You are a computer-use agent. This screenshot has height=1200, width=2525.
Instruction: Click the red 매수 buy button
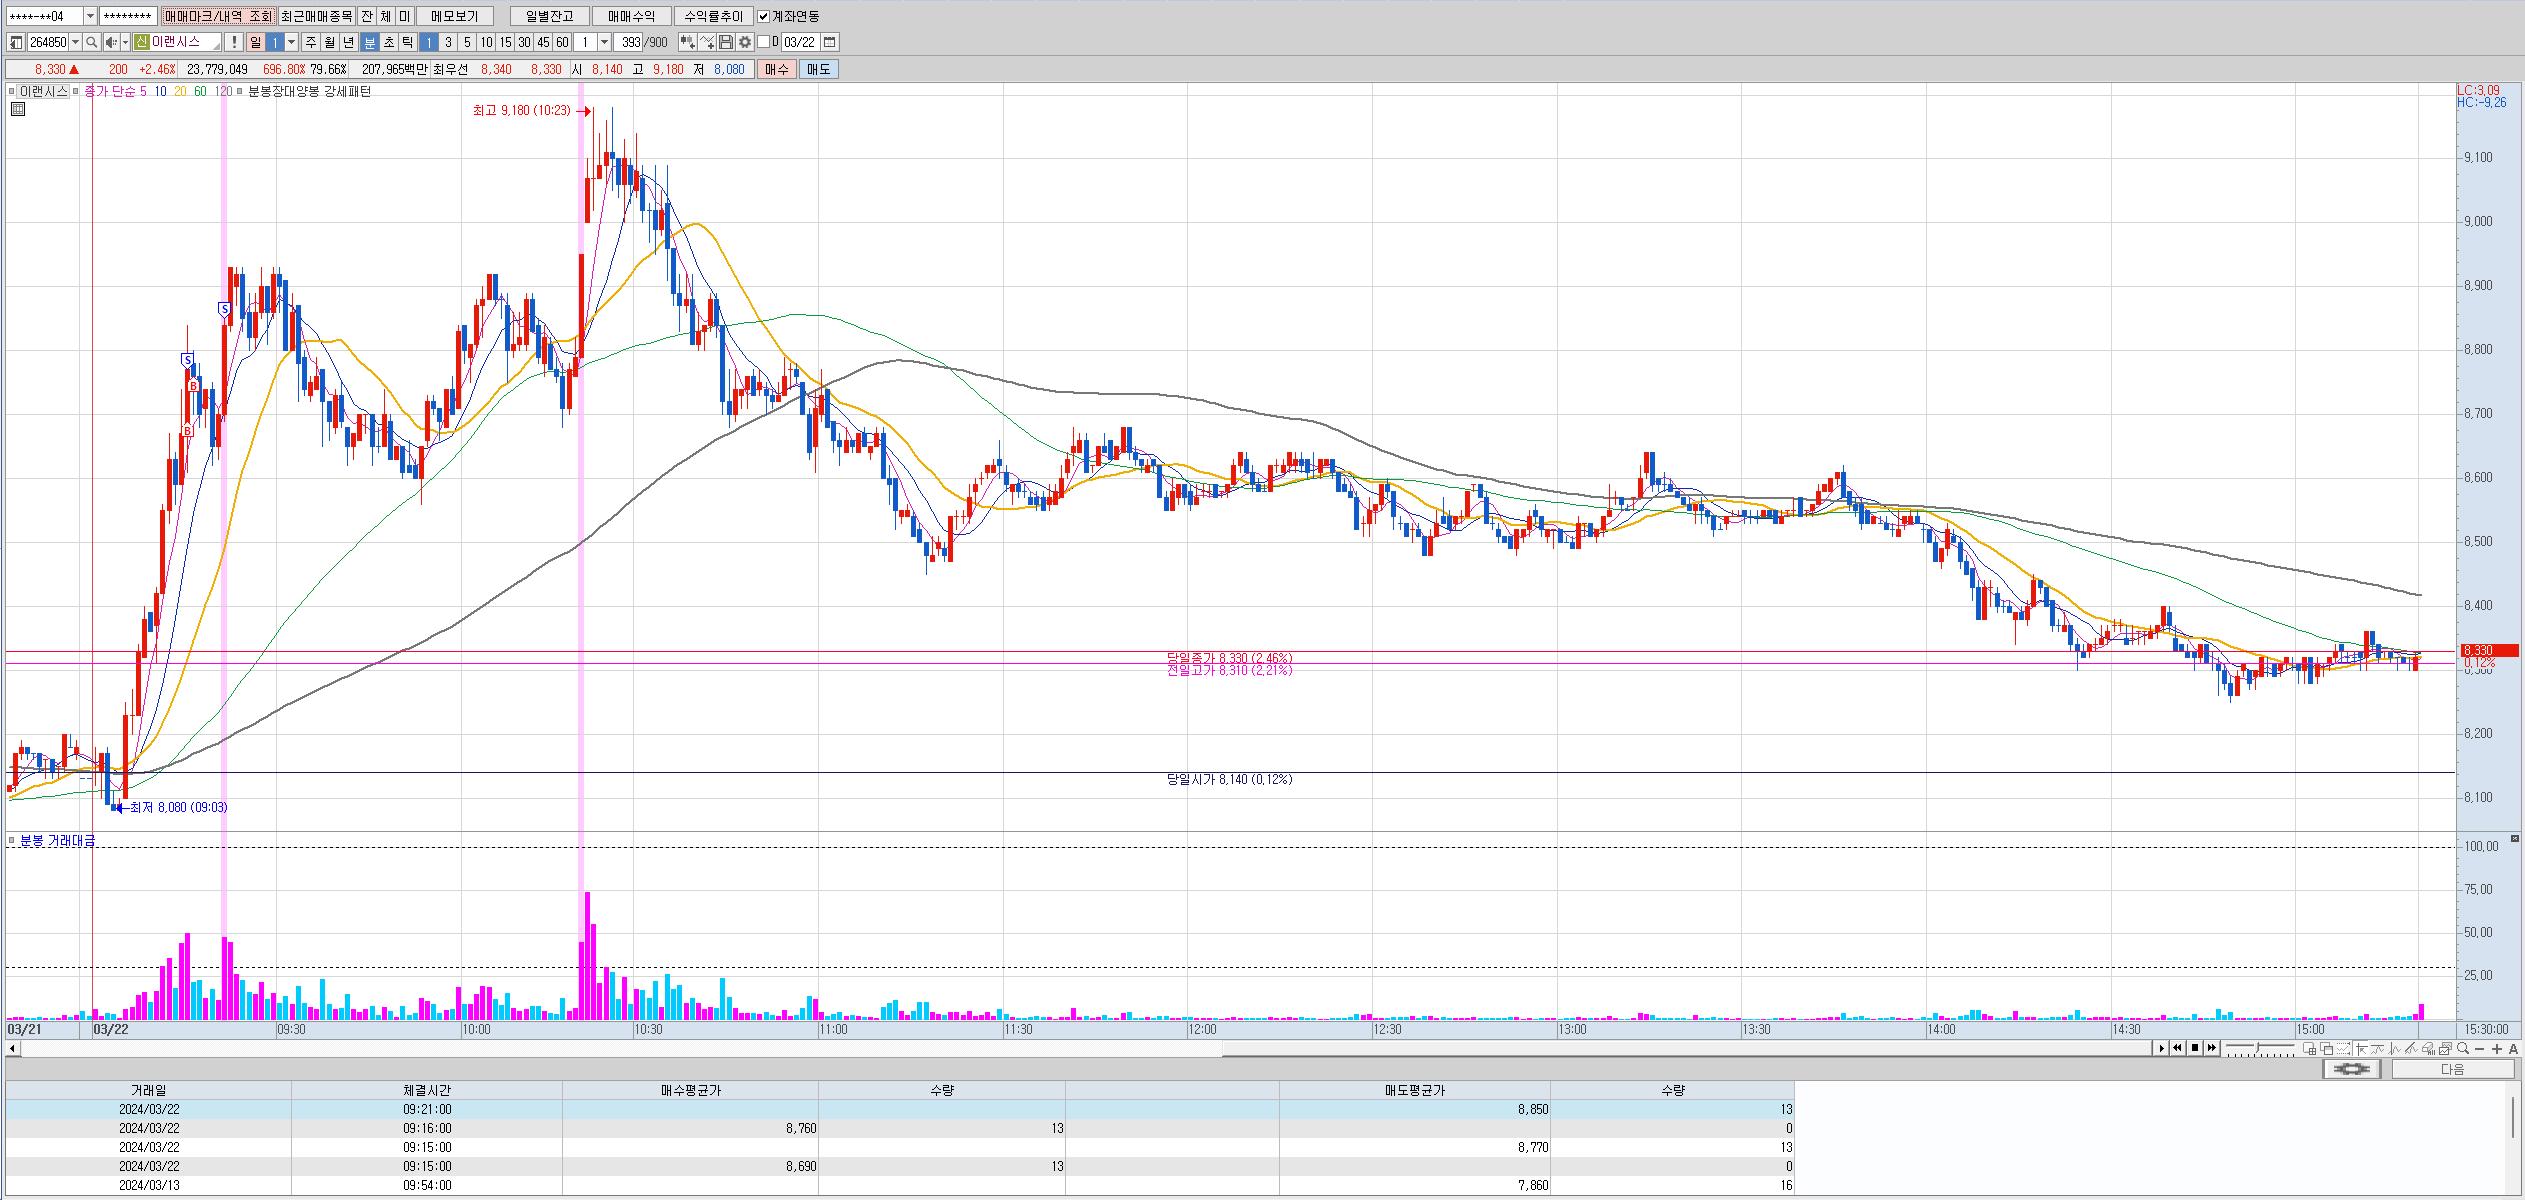tap(777, 69)
